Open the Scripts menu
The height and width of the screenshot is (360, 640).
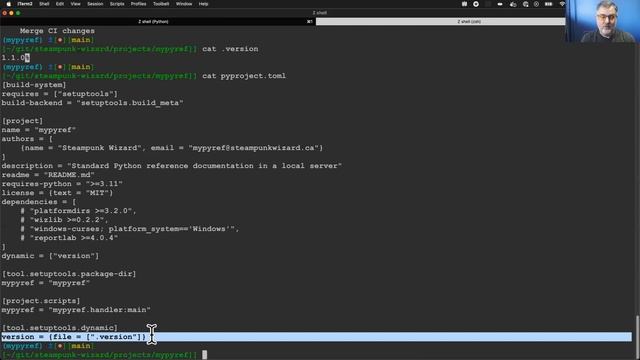[117, 4]
